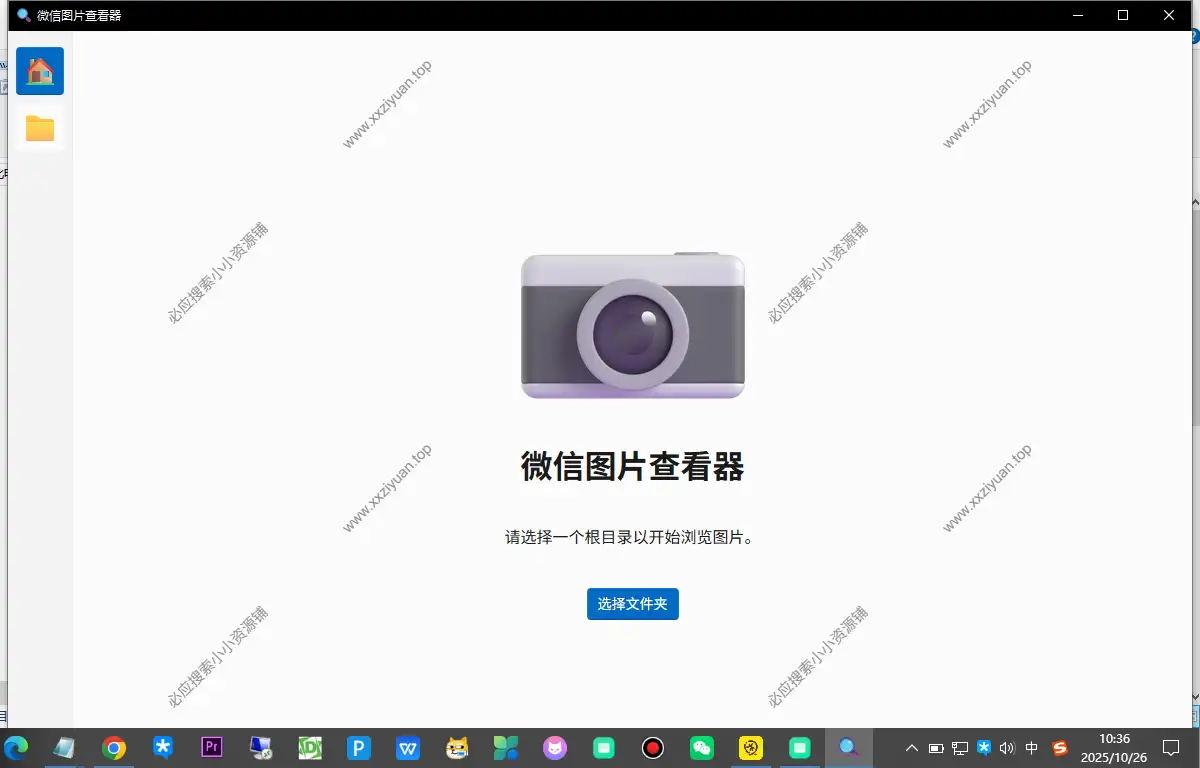This screenshot has width=1200, height=768.
Task: Click the red record button taskbar icon
Action: [653, 748]
